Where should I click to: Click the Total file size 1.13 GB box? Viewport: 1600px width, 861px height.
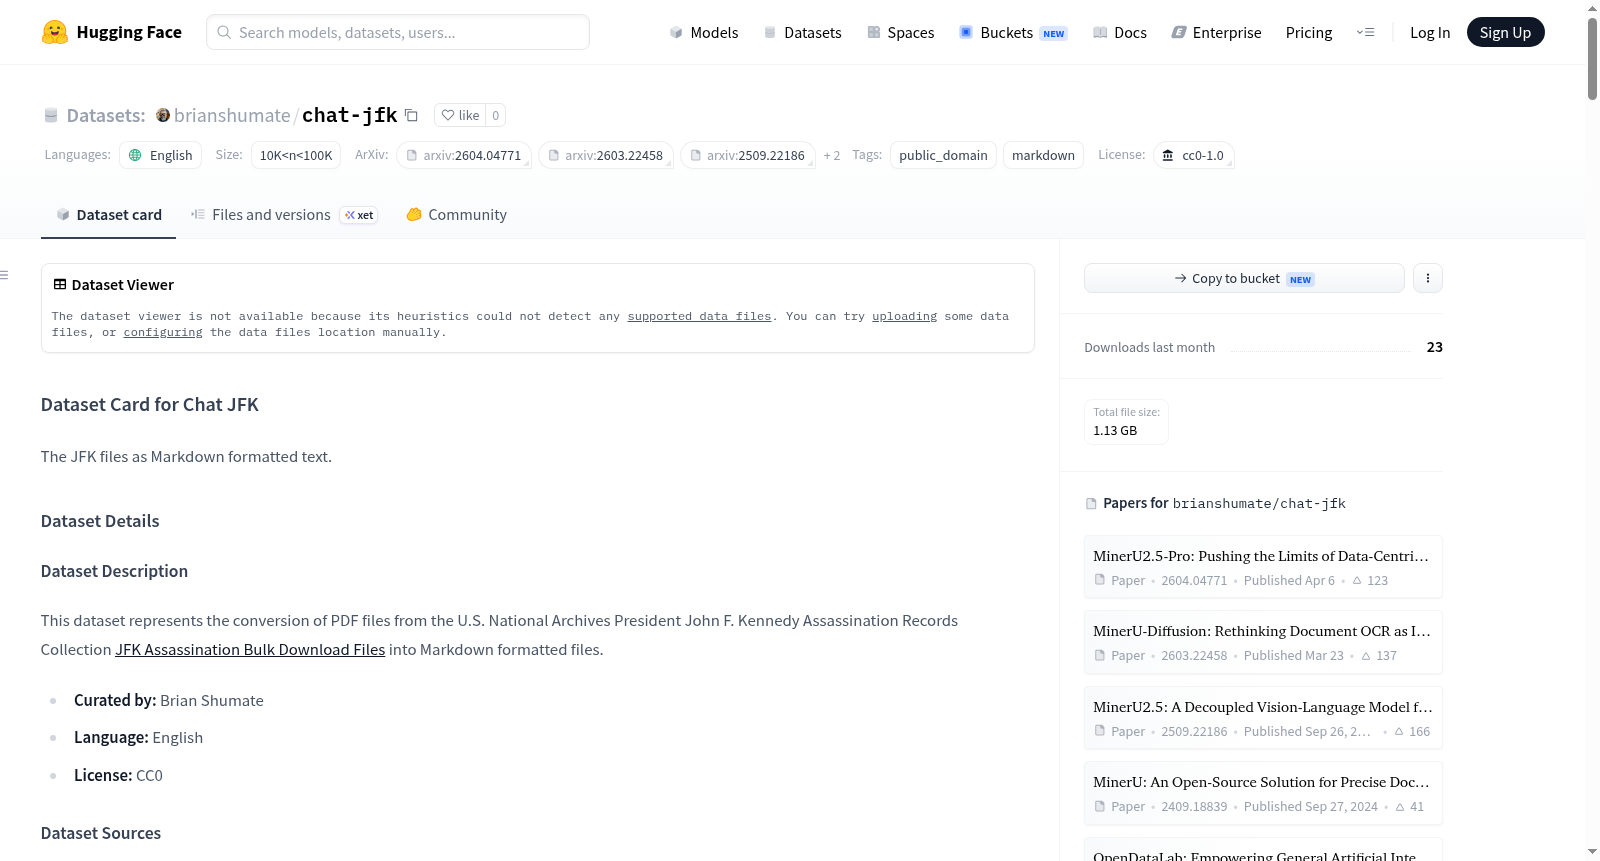point(1126,421)
